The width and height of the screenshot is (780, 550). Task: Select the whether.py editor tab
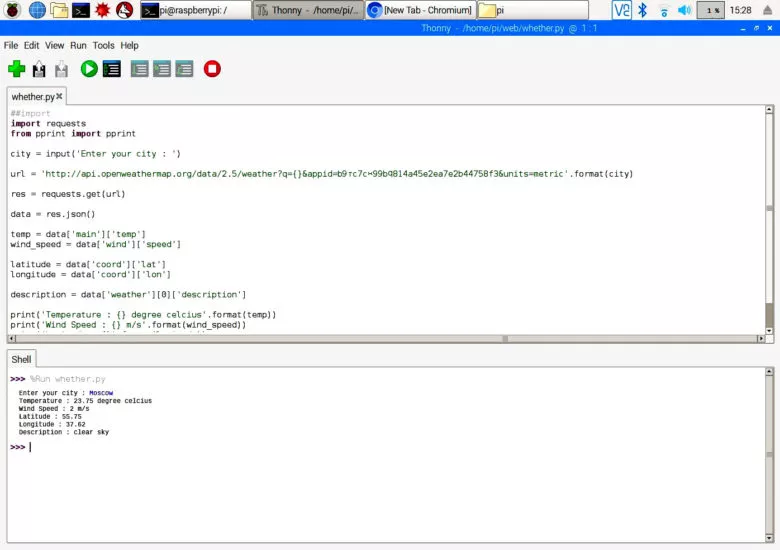coord(32,97)
